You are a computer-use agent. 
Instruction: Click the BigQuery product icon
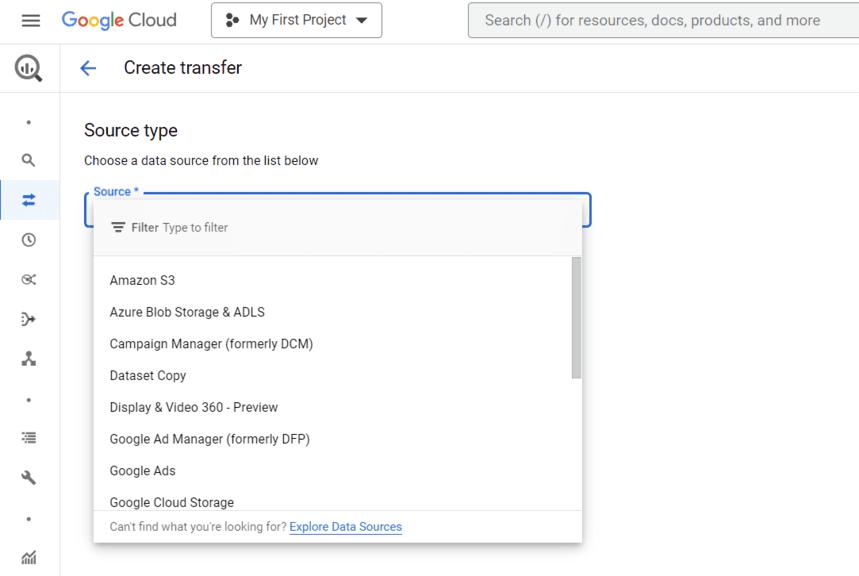click(28, 69)
